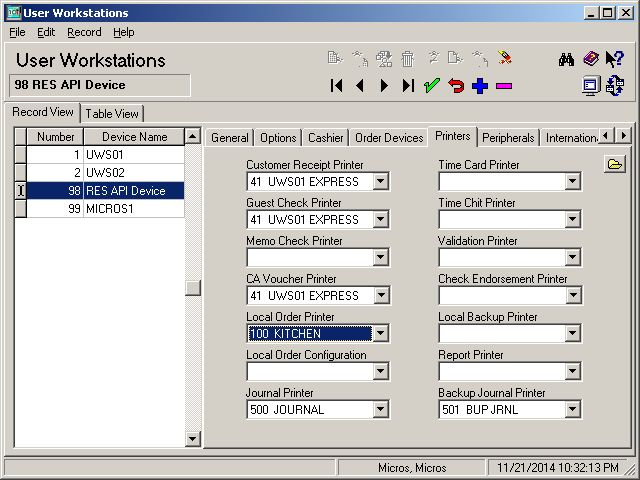
Task: Expand the Backup Journal Printer dropdown
Action: [572, 409]
